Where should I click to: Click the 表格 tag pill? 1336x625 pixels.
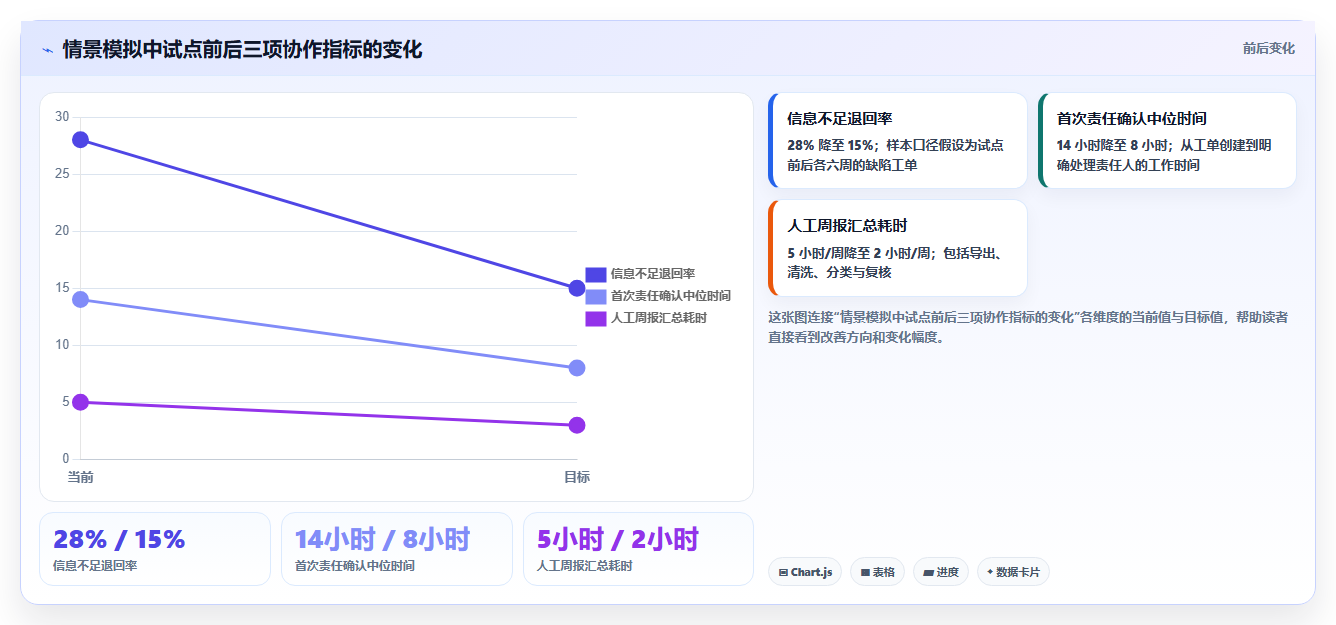(x=877, y=572)
